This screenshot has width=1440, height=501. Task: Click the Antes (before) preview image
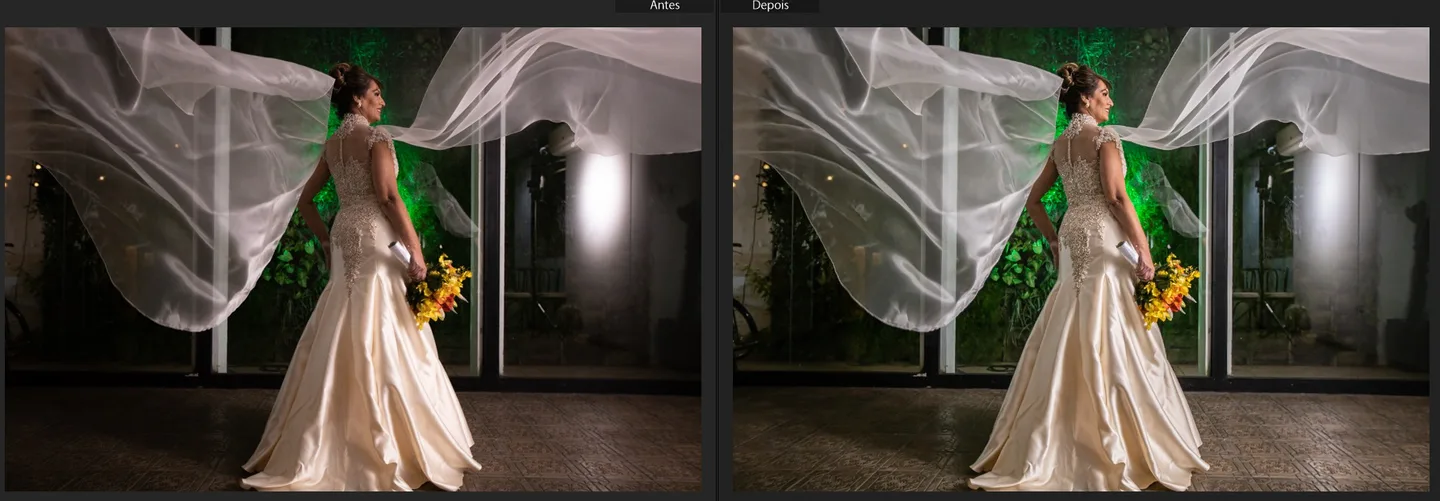353,259
